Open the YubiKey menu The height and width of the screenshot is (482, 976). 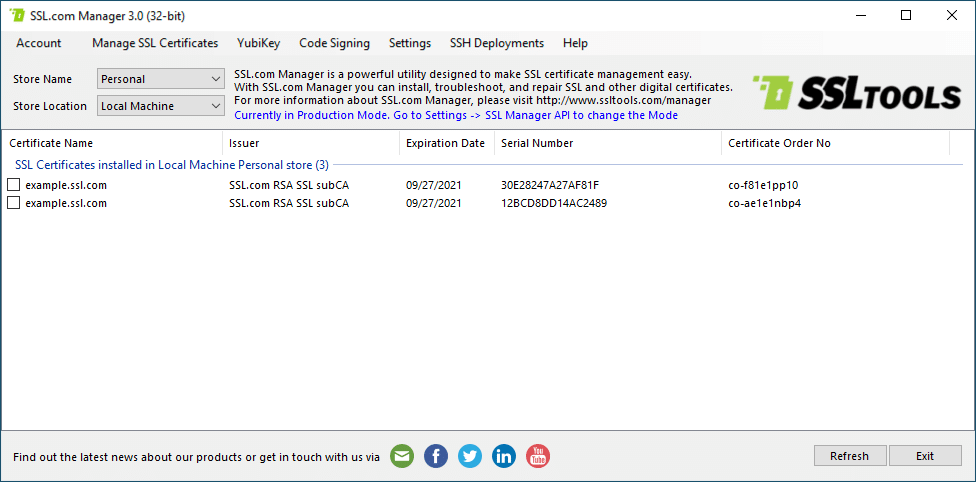click(258, 43)
